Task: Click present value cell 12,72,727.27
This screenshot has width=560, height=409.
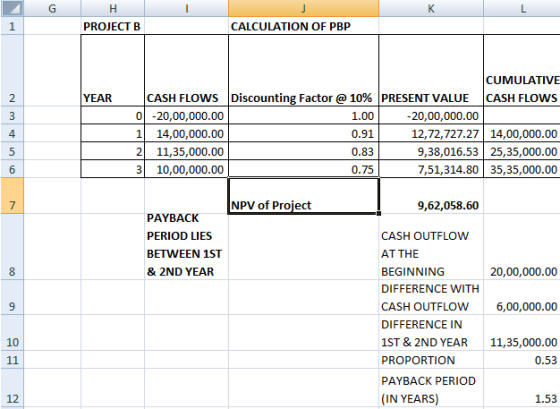Action: (431, 133)
